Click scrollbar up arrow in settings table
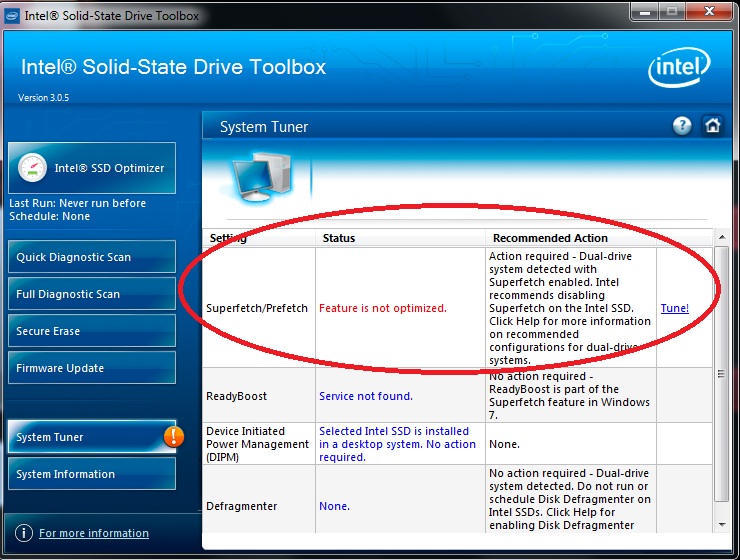The width and height of the screenshot is (740, 560). tap(722, 237)
